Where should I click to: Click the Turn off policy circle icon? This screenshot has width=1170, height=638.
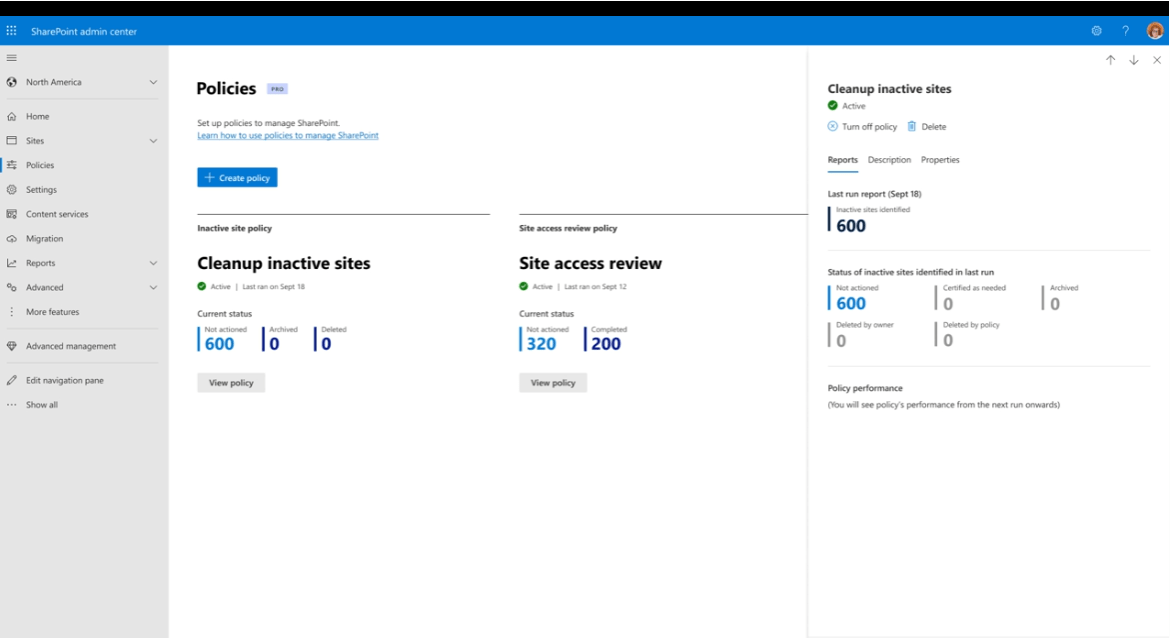point(833,126)
